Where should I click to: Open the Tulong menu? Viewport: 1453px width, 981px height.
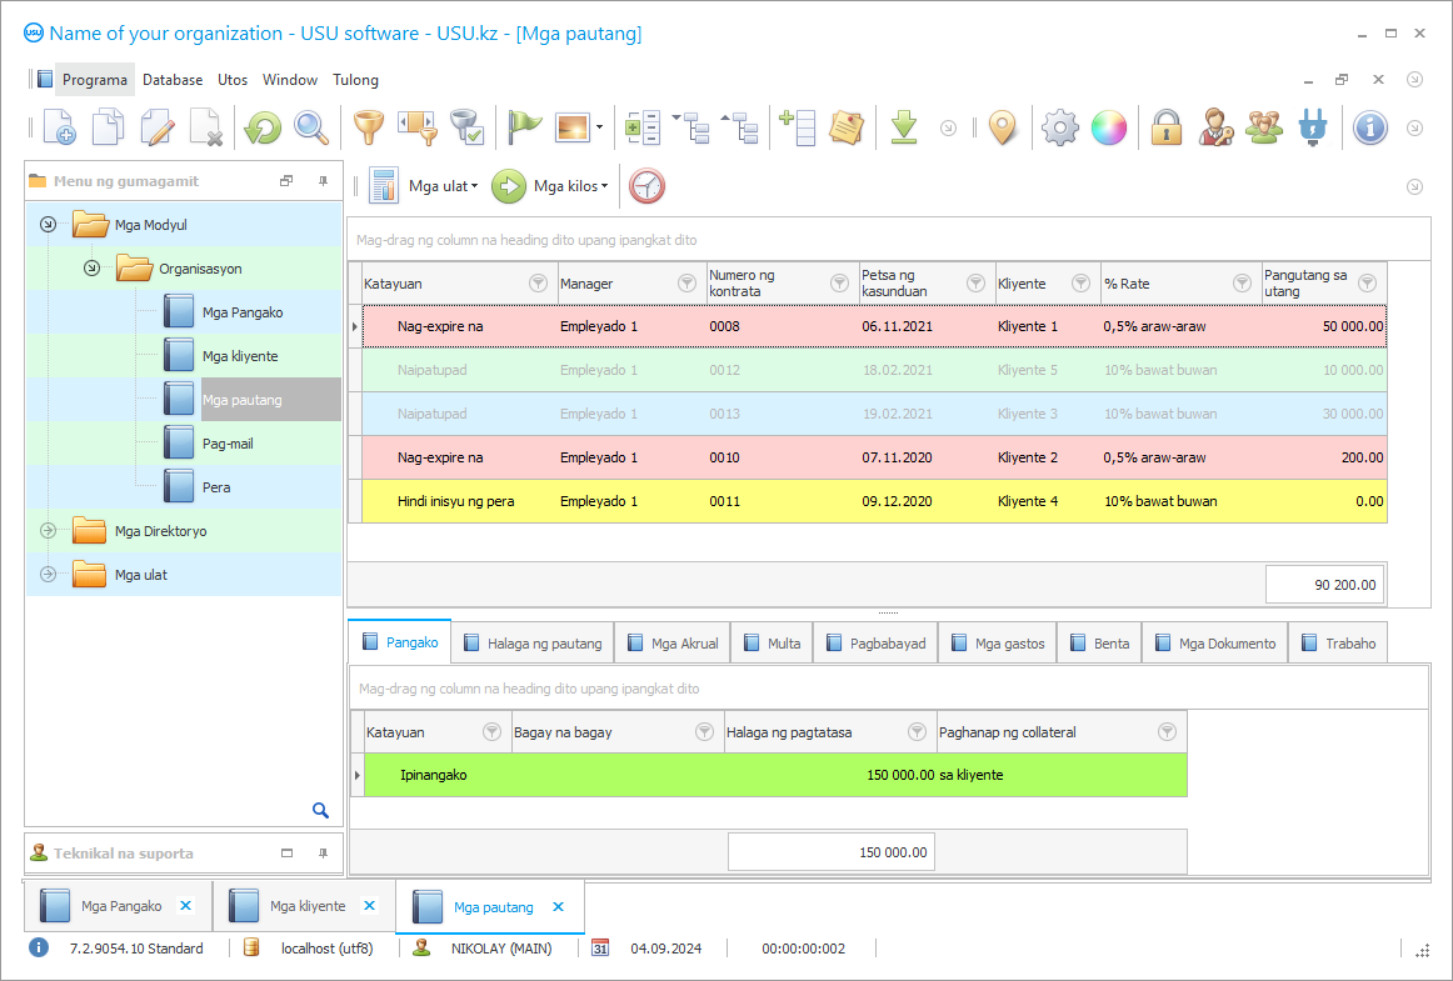(x=355, y=80)
